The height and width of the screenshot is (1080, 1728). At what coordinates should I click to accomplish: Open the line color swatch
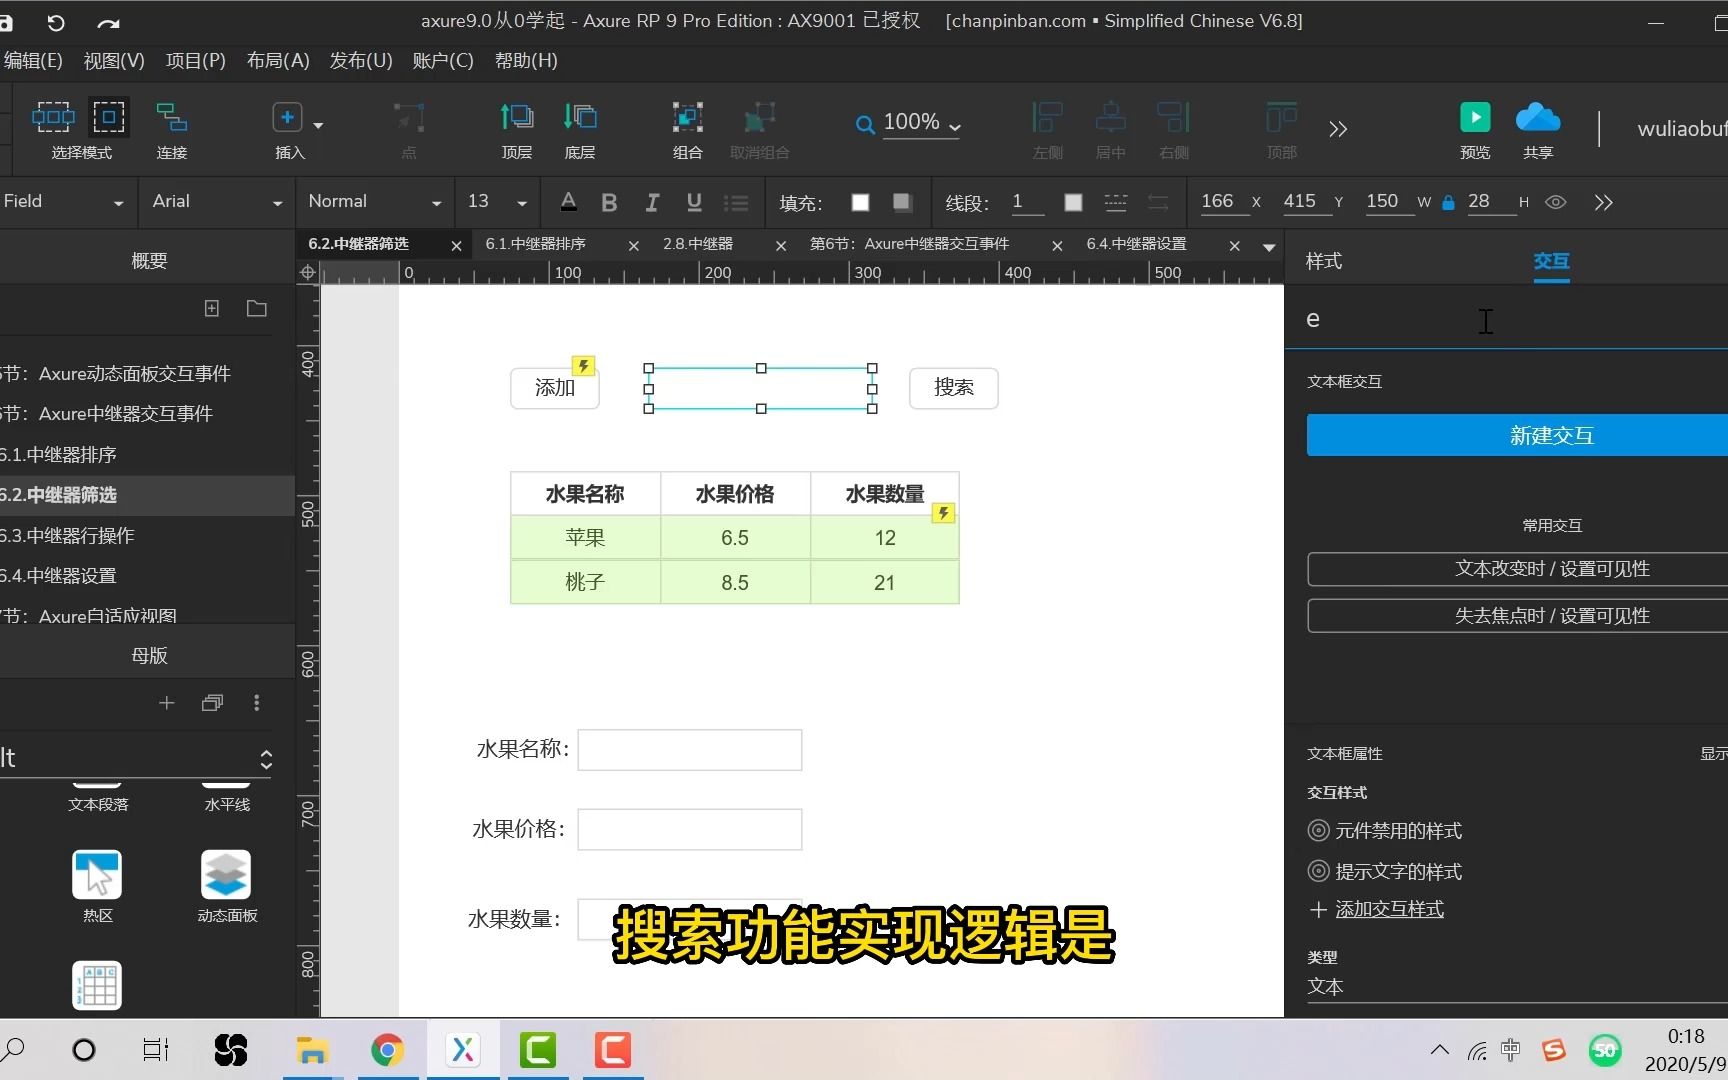(1073, 203)
